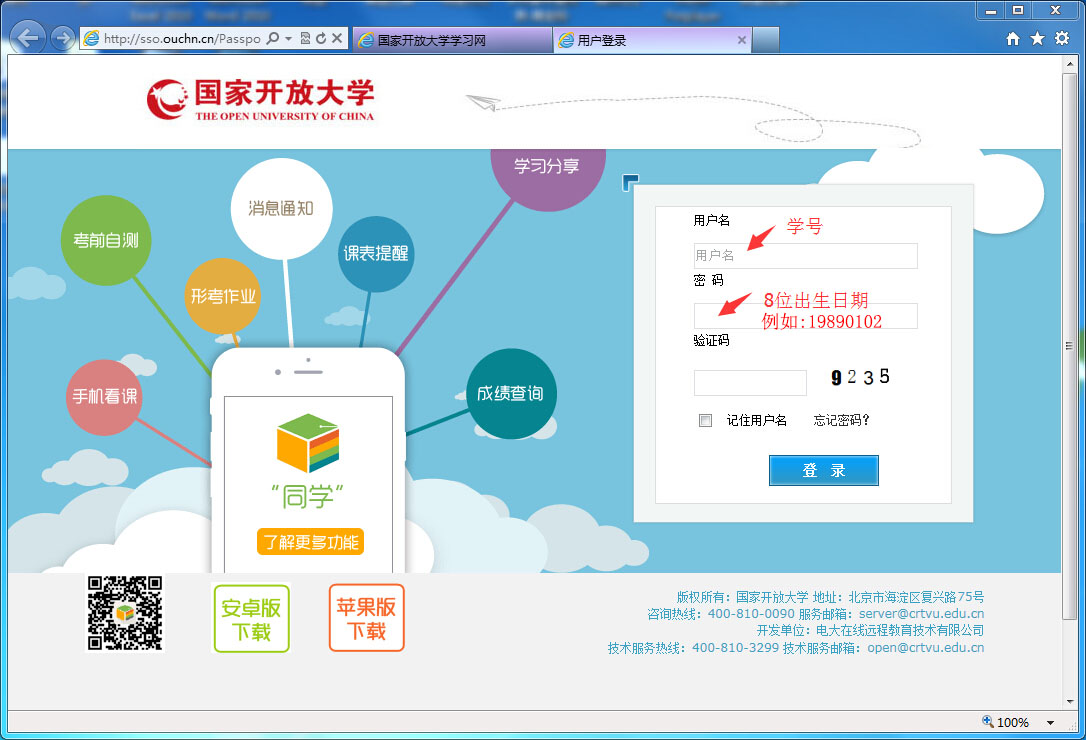
Task: Select the 学习分享 bubble
Action: 547,168
